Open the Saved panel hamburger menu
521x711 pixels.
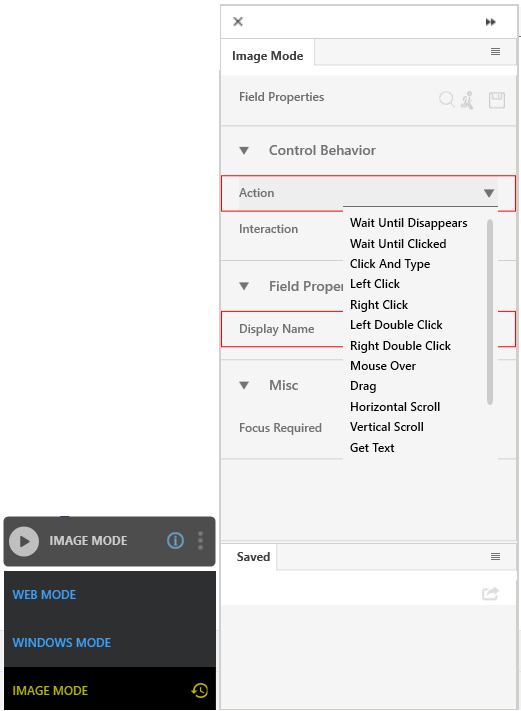click(x=496, y=556)
